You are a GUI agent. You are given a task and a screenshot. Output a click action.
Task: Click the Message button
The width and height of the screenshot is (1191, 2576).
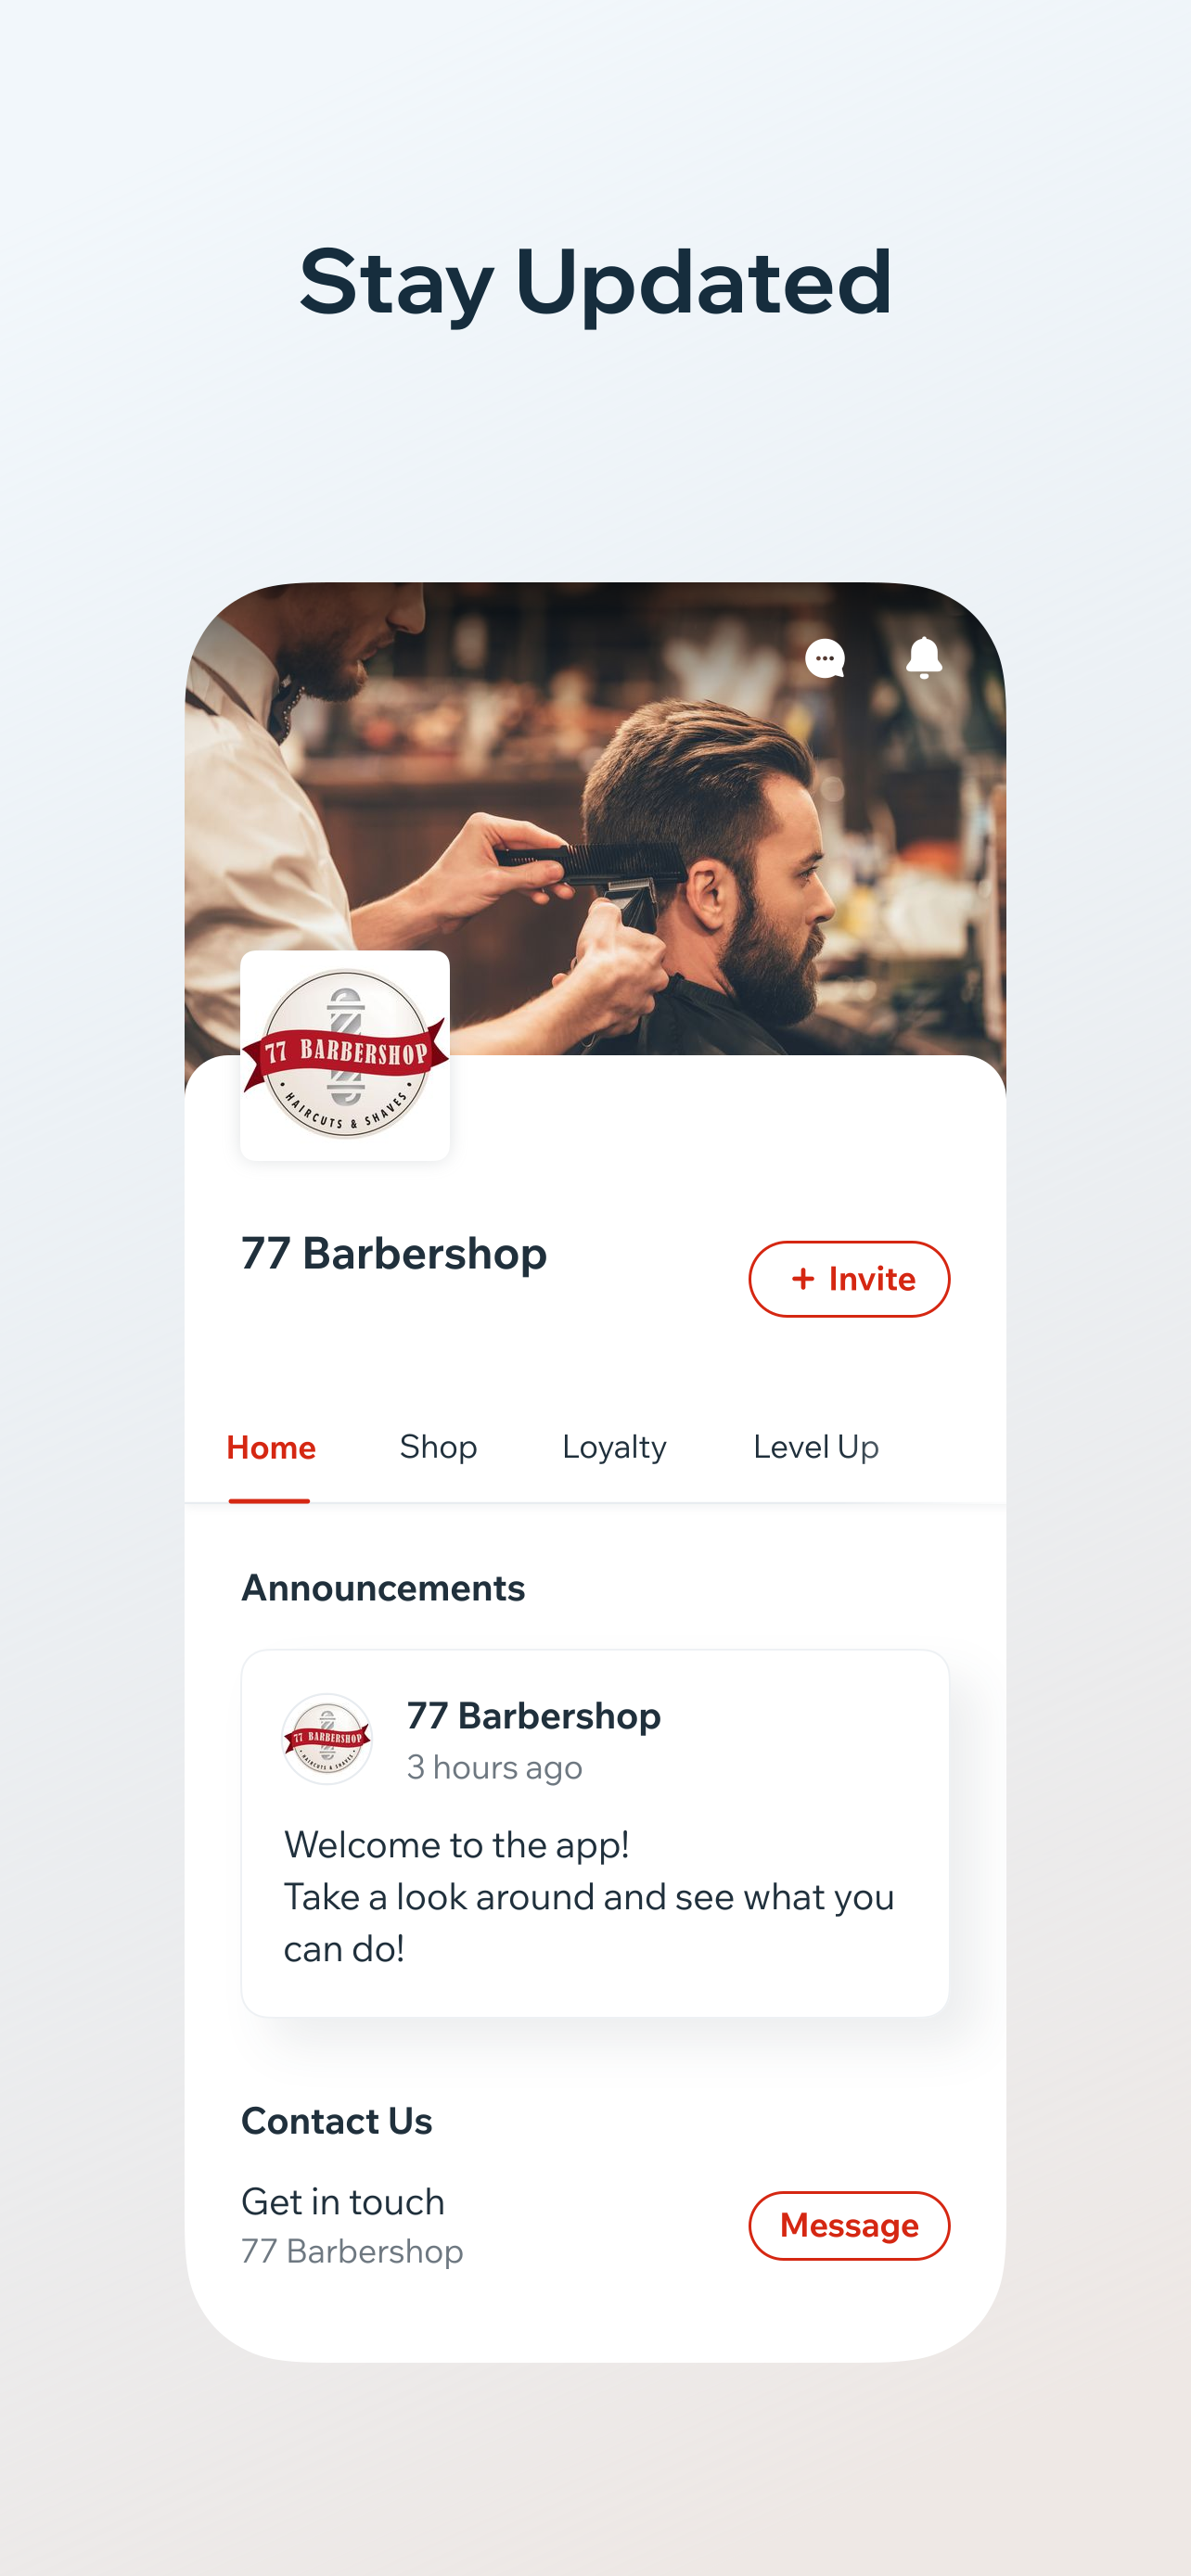(x=849, y=2225)
